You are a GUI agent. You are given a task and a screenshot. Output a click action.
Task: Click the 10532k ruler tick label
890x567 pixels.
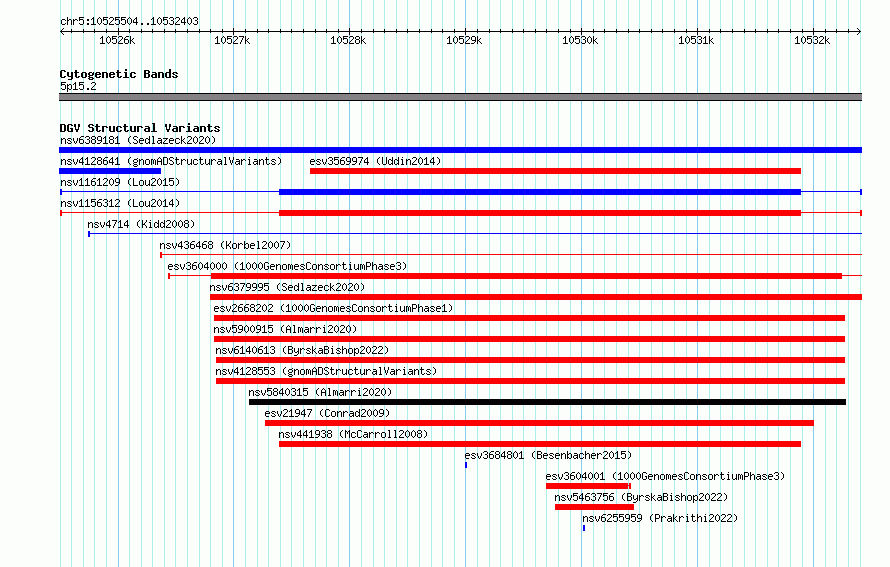(x=812, y=40)
